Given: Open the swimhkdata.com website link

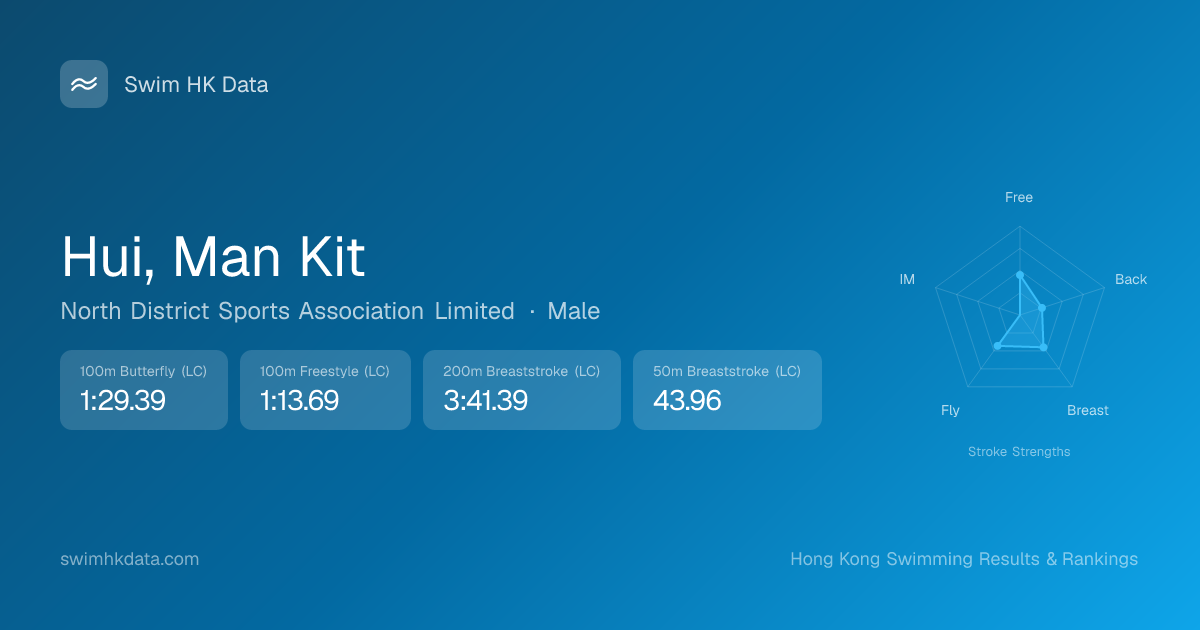Looking at the screenshot, I should pyautogui.click(x=130, y=559).
